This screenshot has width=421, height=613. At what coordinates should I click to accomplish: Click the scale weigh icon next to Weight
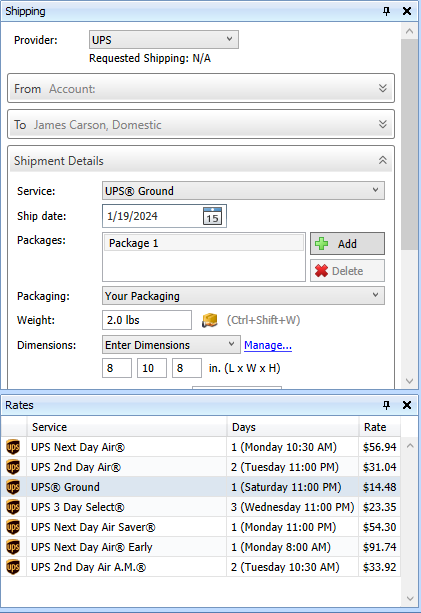[210, 320]
